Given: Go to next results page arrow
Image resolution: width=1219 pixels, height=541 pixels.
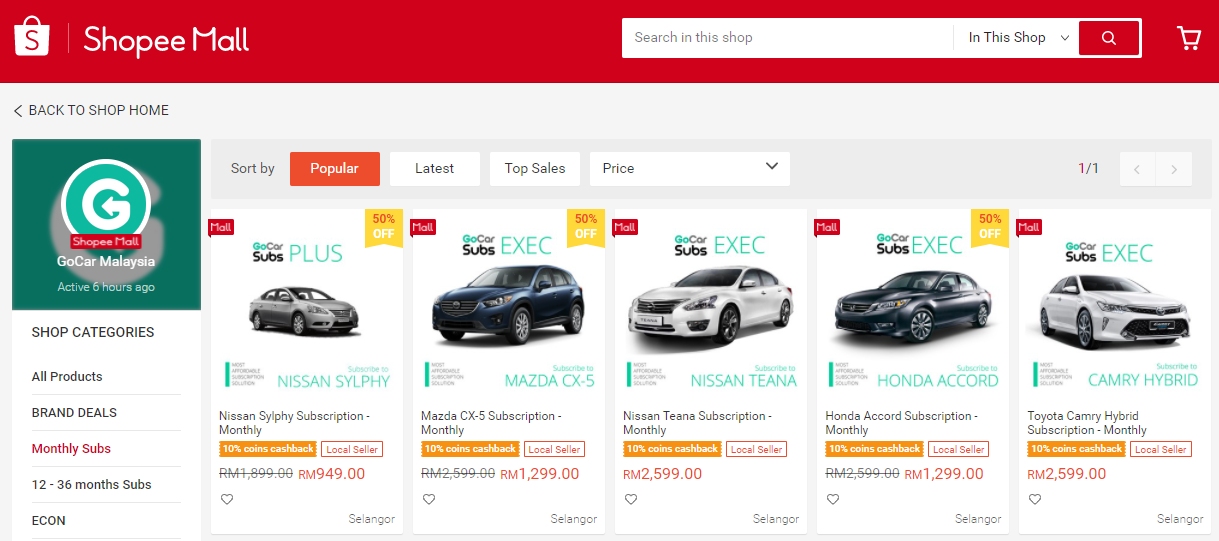Looking at the screenshot, I should pos(1174,169).
